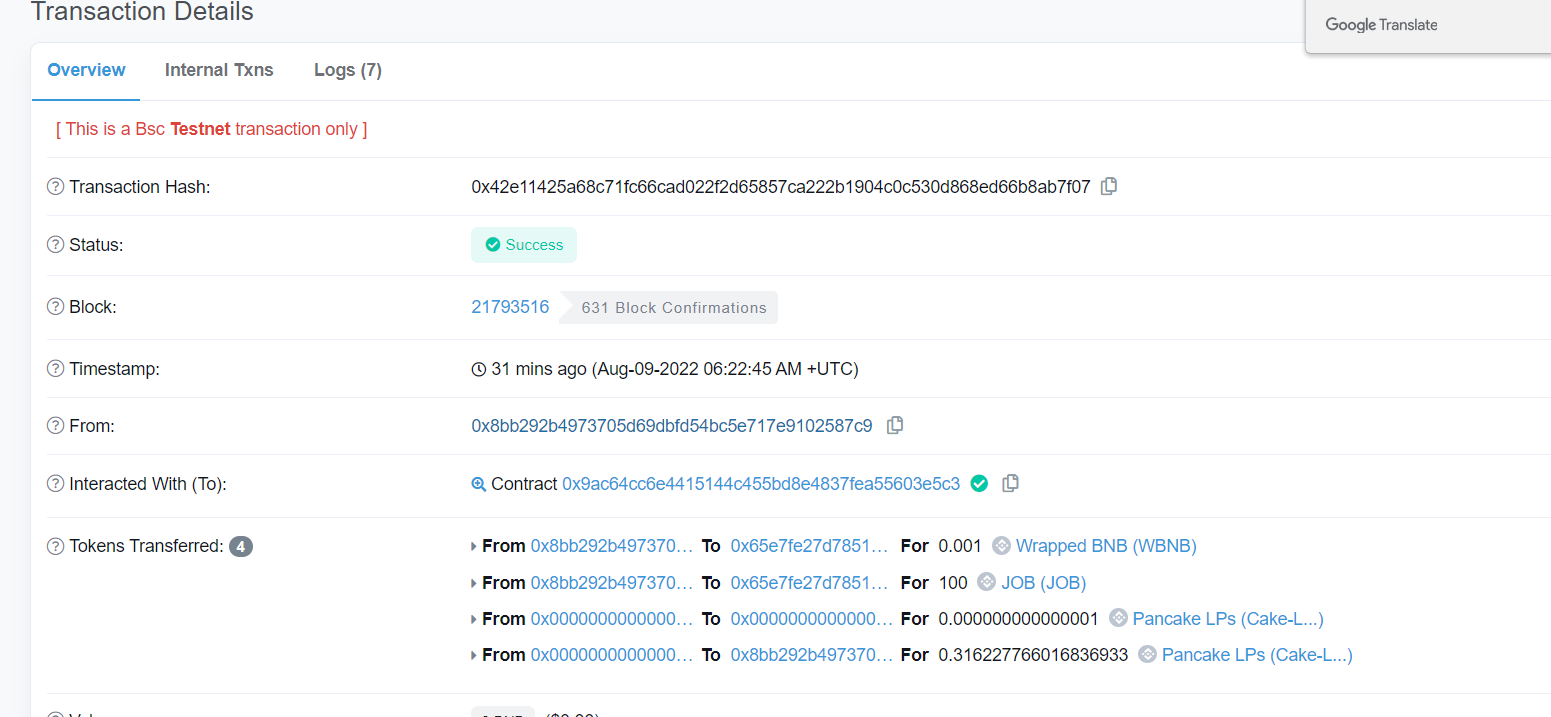The height and width of the screenshot is (717, 1551).
Task: Click Pancake LPs icon in 0.316227766016836933 row
Action: [x=1147, y=654]
